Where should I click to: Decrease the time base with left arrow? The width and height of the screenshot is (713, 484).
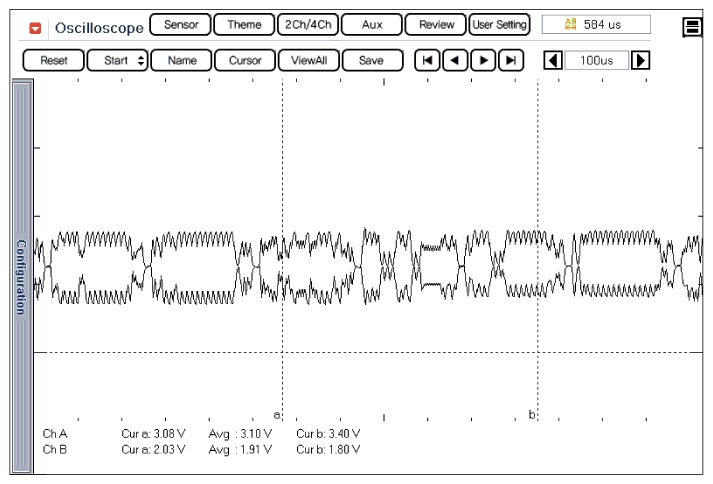[551, 60]
